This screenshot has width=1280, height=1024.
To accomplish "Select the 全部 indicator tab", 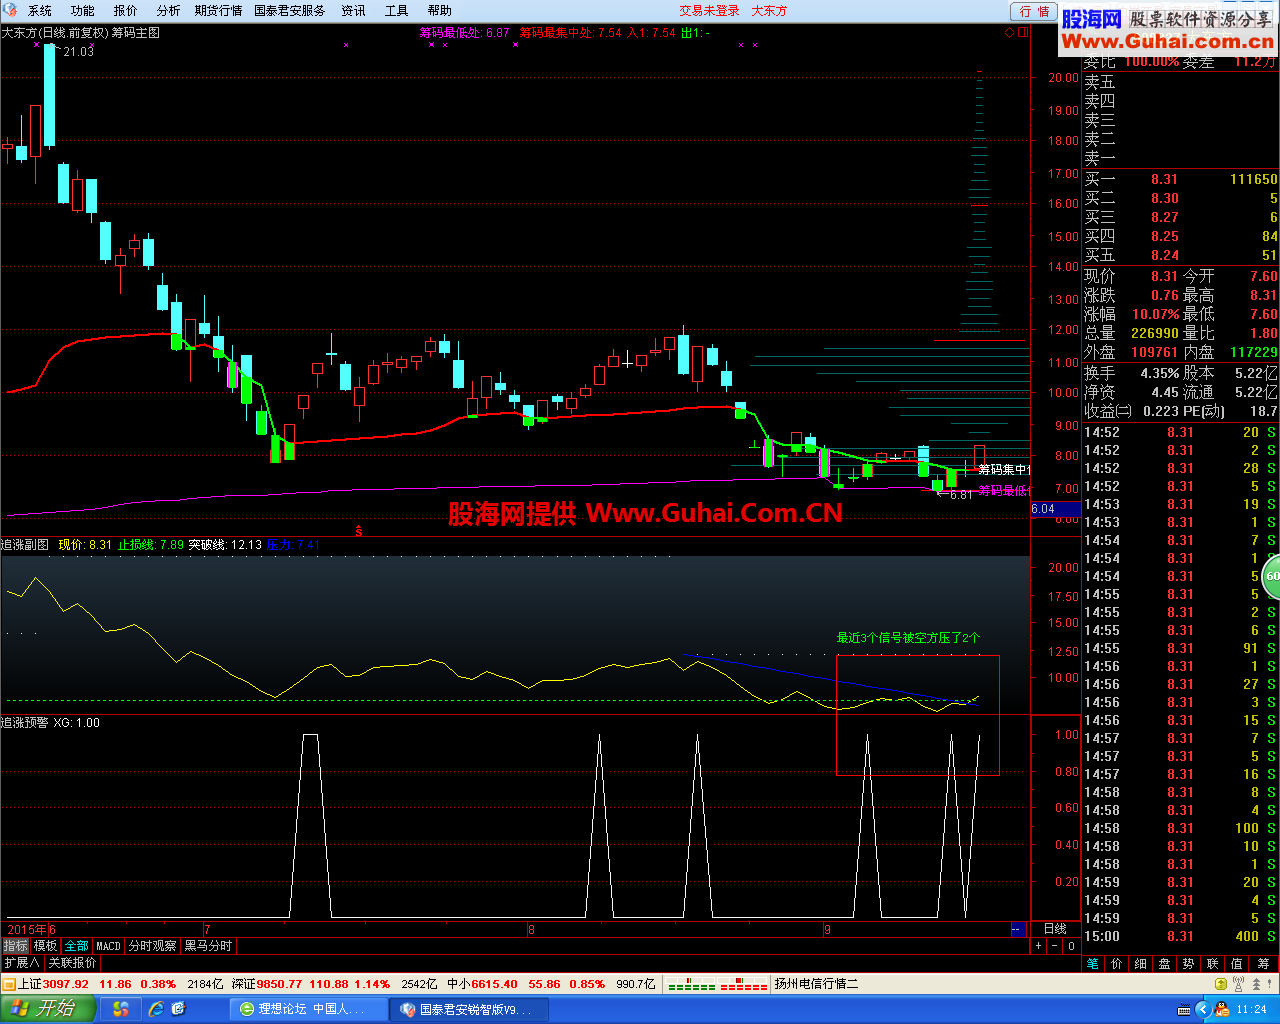I will pos(77,946).
